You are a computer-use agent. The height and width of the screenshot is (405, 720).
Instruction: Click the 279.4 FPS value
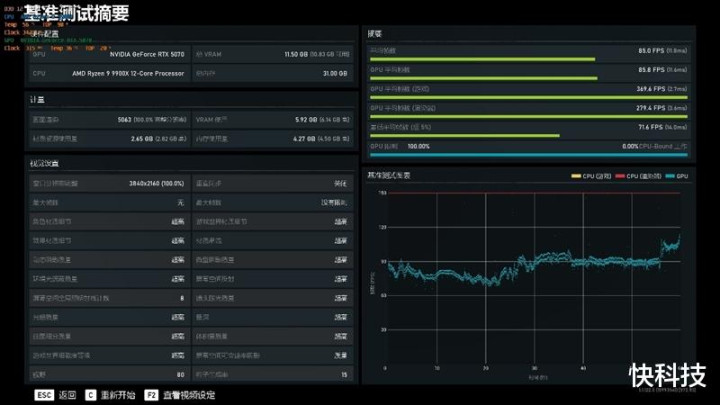point(651,108)
